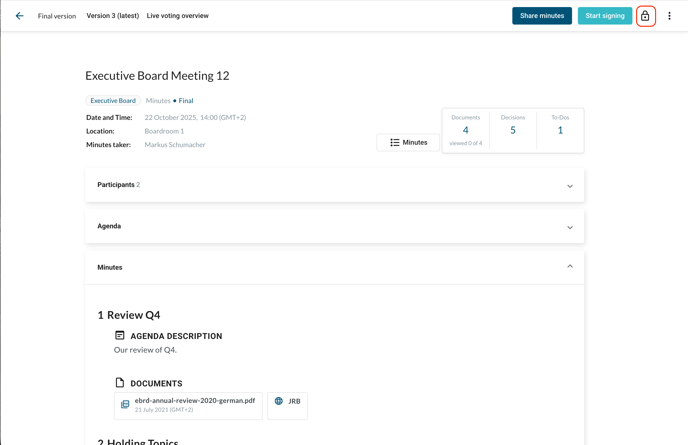Viewport: 688px width, 445px height.
Task: Click the Documents count 4
Action: (466, 130)
